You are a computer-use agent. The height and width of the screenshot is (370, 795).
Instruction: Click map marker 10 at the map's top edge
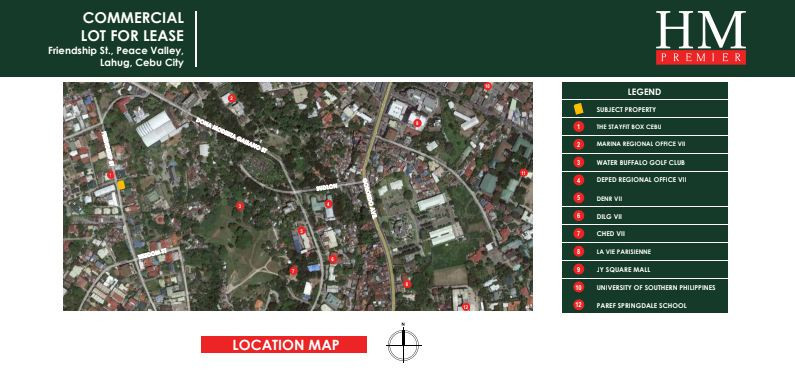[487, 86]
